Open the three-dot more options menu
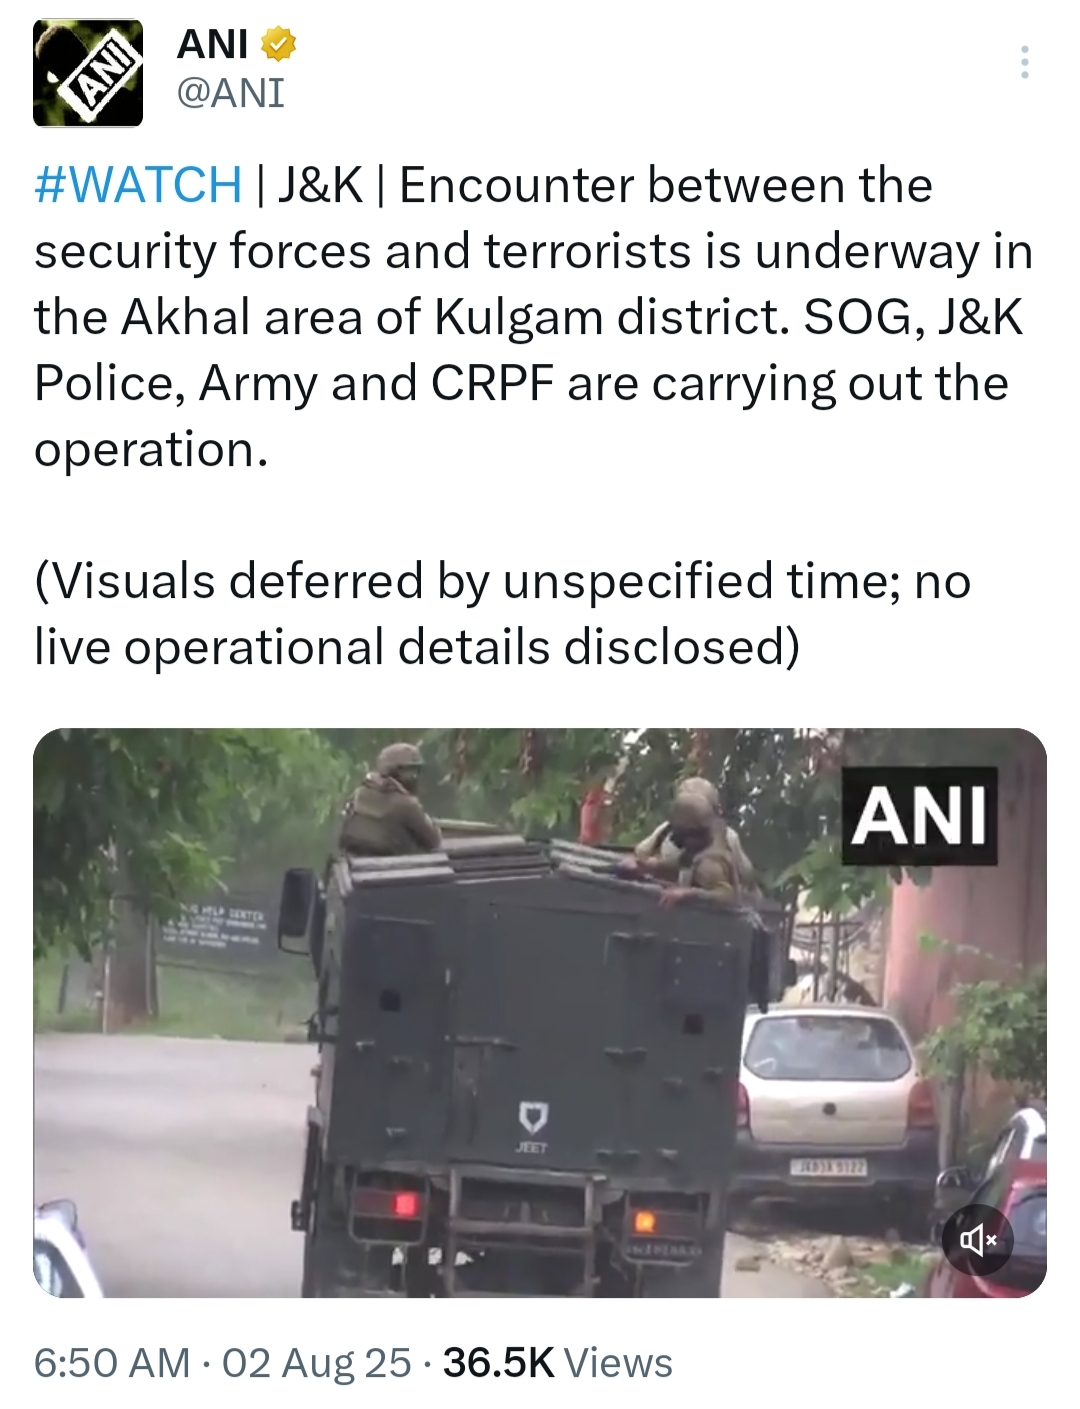This screenshot has height=1409, width=1080. (x=1024, y=62)
